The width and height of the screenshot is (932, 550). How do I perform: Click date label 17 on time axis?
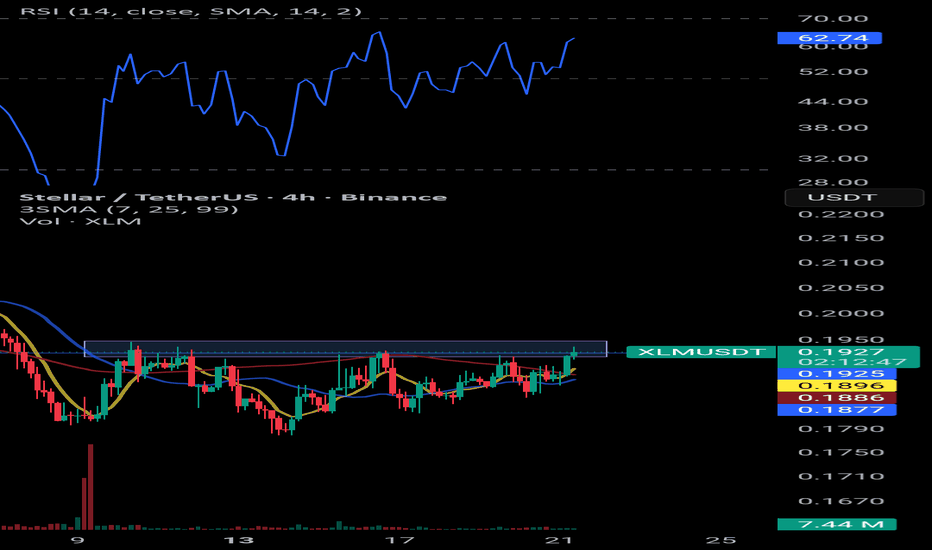click(399, 540)
